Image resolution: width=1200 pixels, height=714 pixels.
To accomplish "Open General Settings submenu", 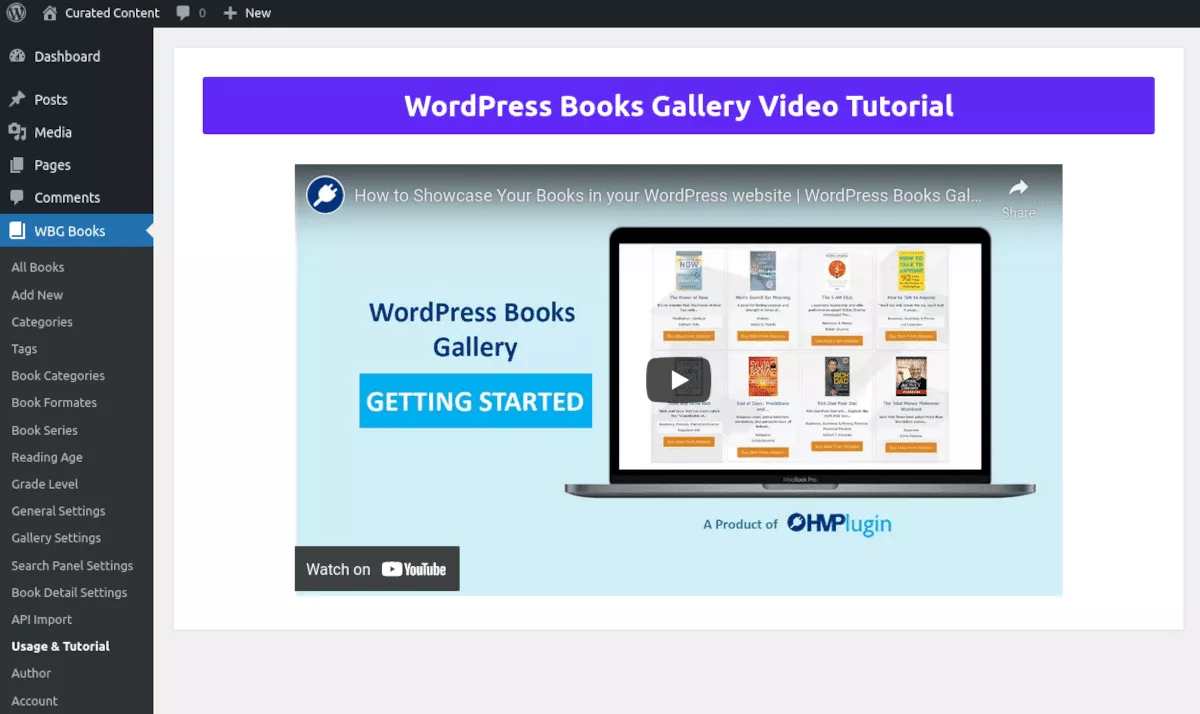I will click(x=58, y=511).
